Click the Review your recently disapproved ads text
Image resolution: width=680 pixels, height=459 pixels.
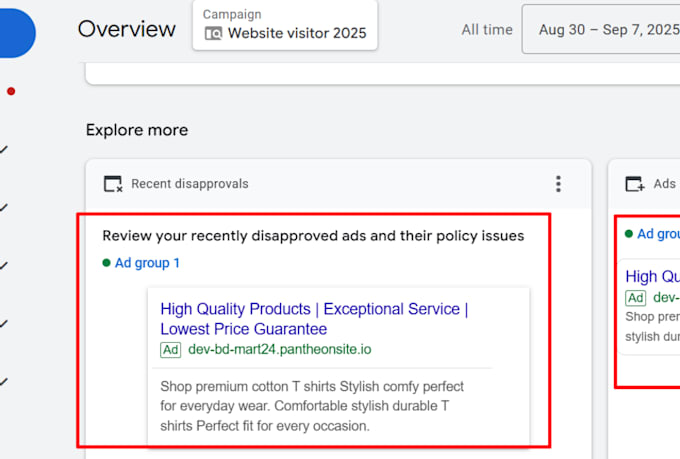pyautogui.click(x=313, y=236)
